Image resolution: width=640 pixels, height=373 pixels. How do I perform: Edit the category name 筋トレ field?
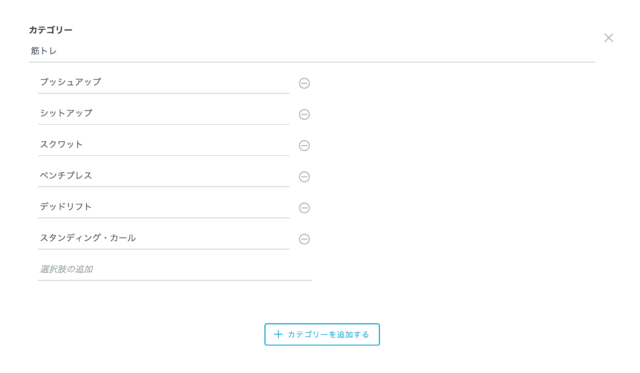tap(312, 51)
